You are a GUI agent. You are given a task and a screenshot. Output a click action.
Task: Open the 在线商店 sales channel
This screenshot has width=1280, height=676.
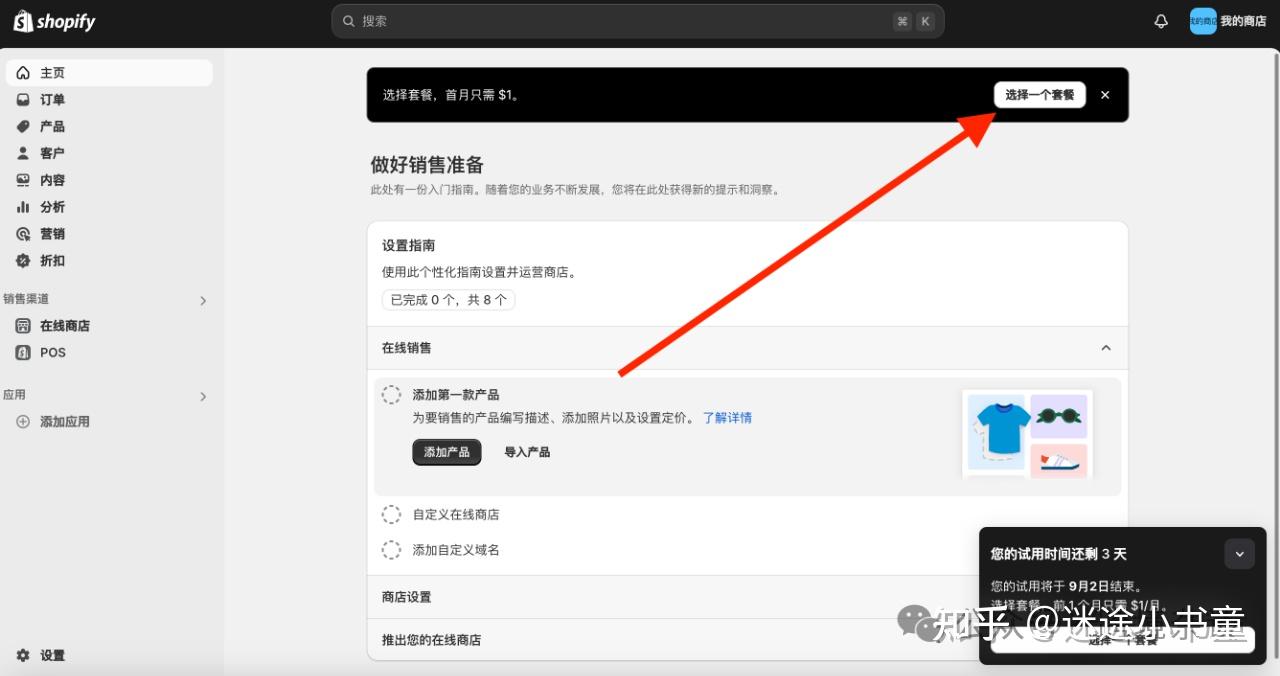(x=64, y=325)
